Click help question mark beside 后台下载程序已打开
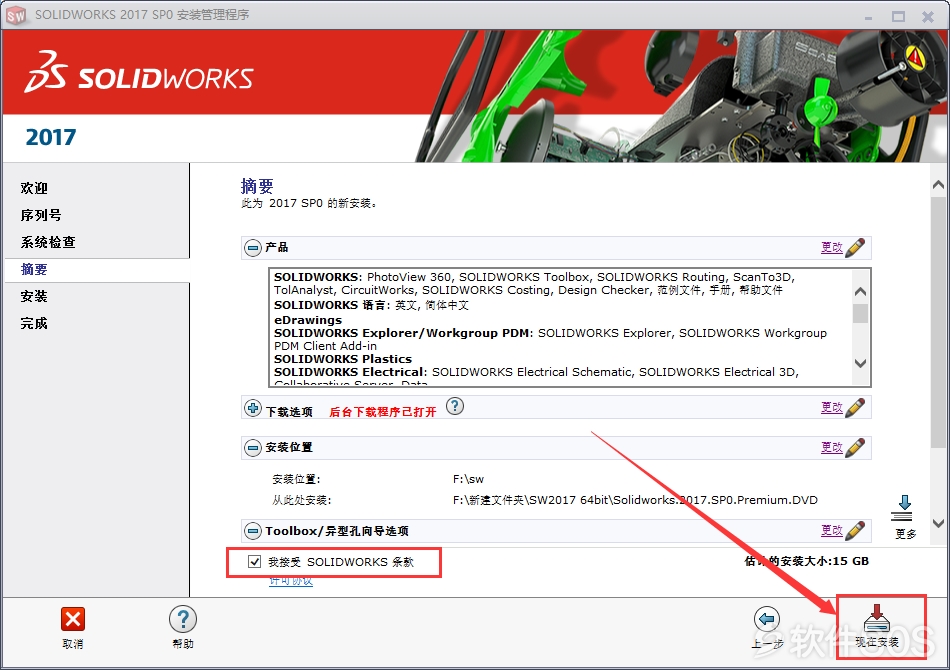 click(455, 406)
